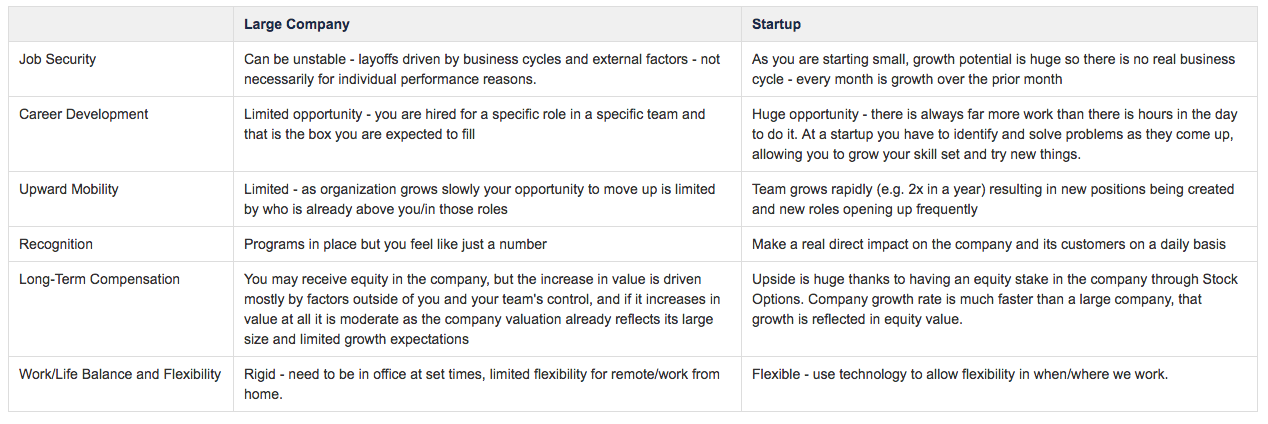Click Startup "Upside is huge" compensation cell
Screen dimensions: 1268x424
point(993,299)
